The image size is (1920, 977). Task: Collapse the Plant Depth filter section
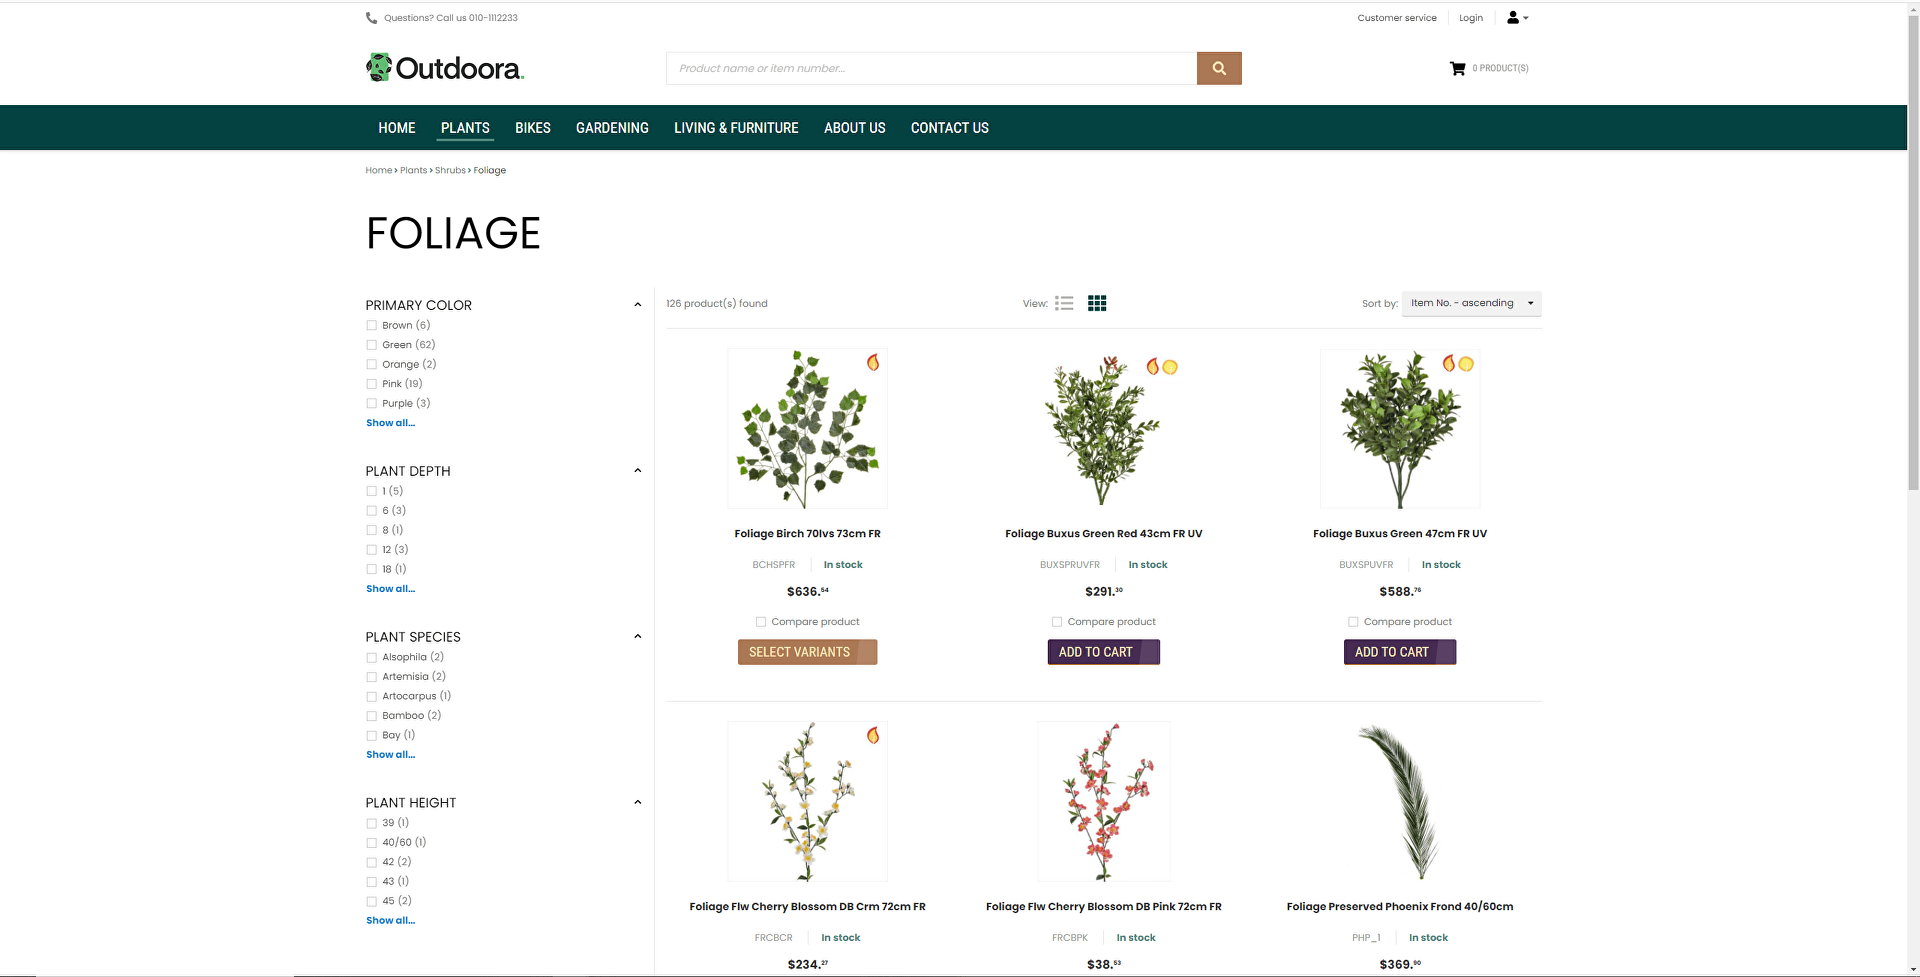tap(638, 471)
